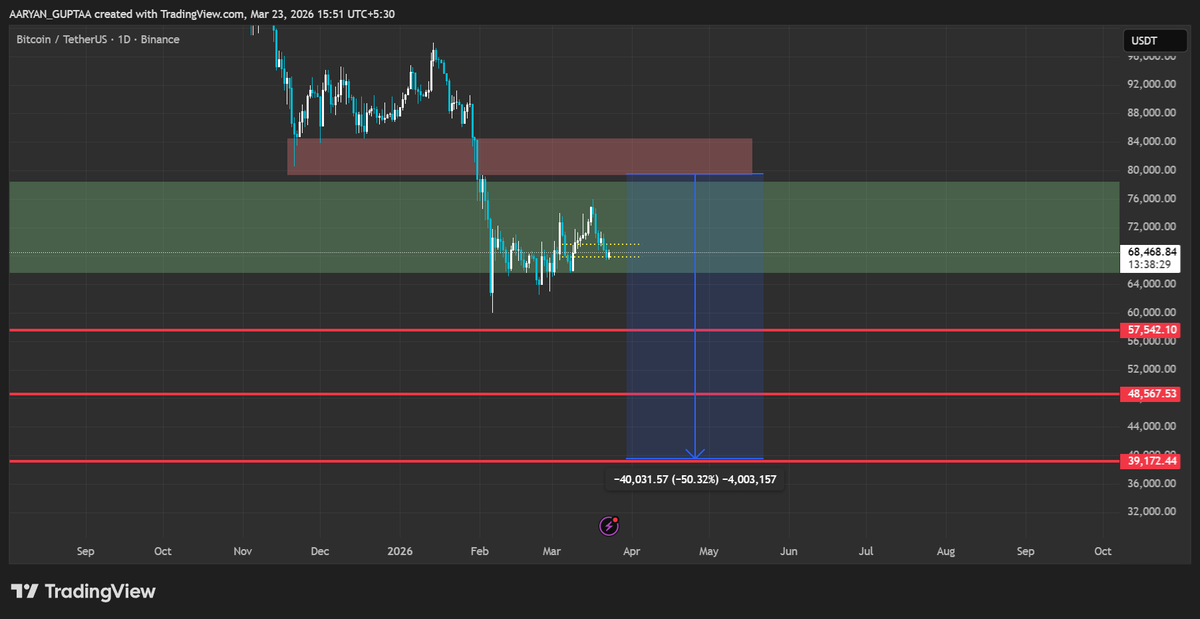The width and height of the screenshot is (1200, 619).
Task: Click the Aug label on time axis
Action: [x=945, y=551]
